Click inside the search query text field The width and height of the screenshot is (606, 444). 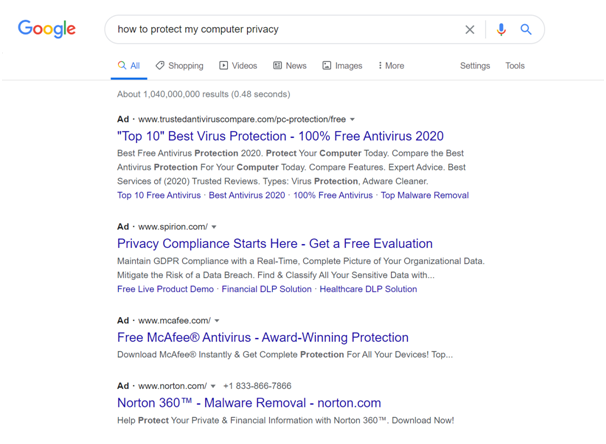click(286, 29)
